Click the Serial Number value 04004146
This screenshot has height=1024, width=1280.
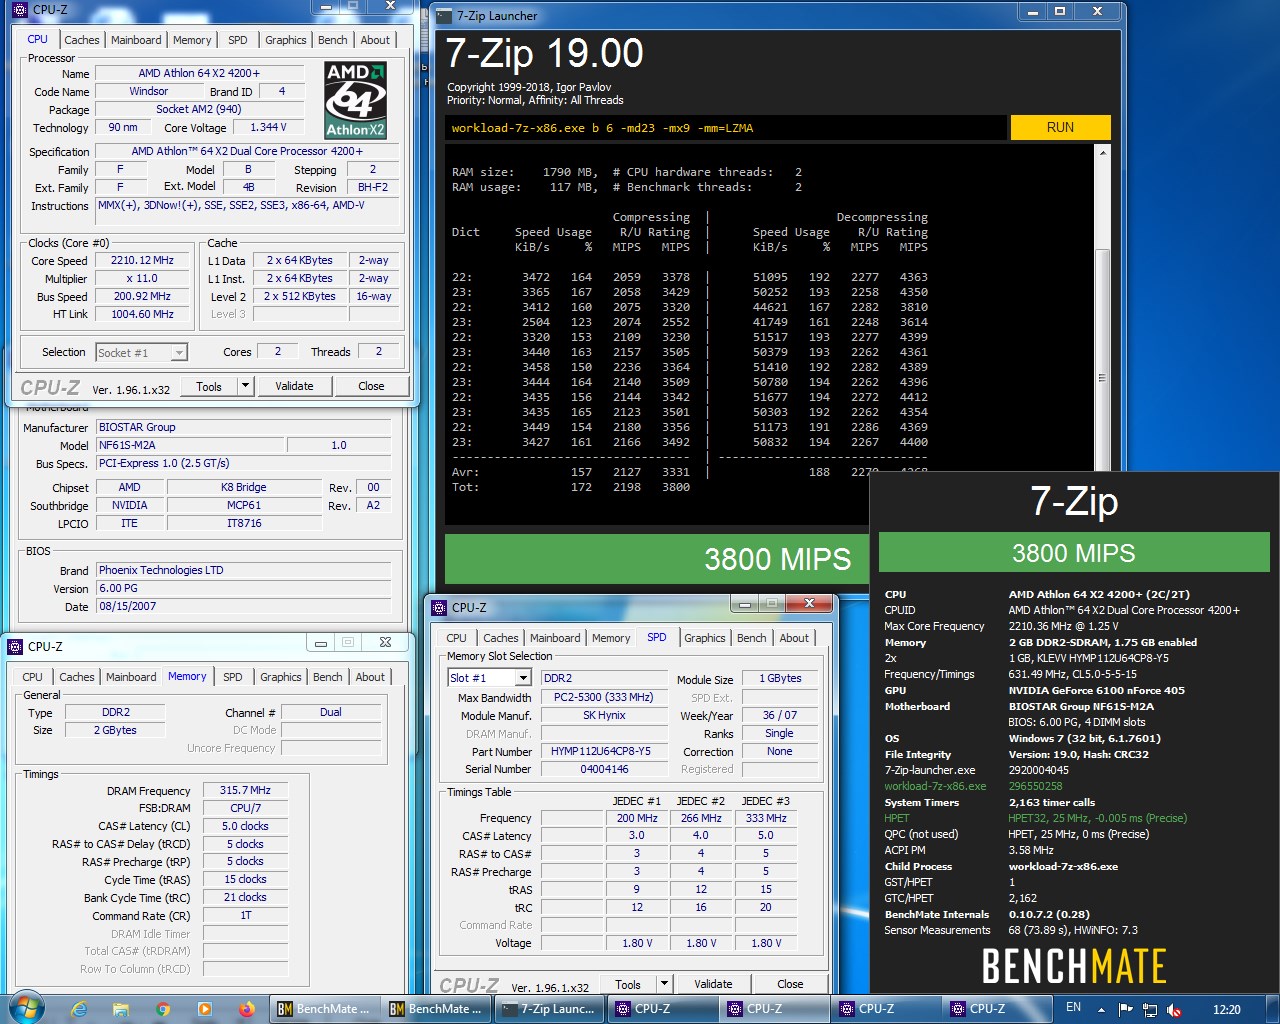tap(604, 769)
